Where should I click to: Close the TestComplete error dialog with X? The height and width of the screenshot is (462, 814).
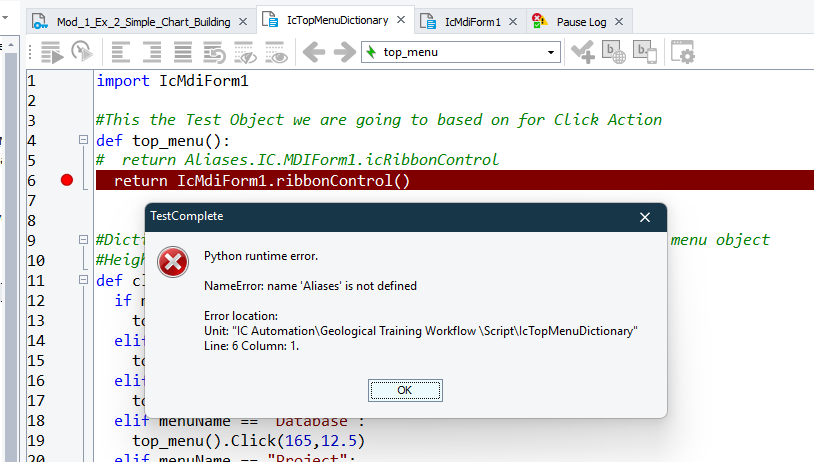pos(645,218)
